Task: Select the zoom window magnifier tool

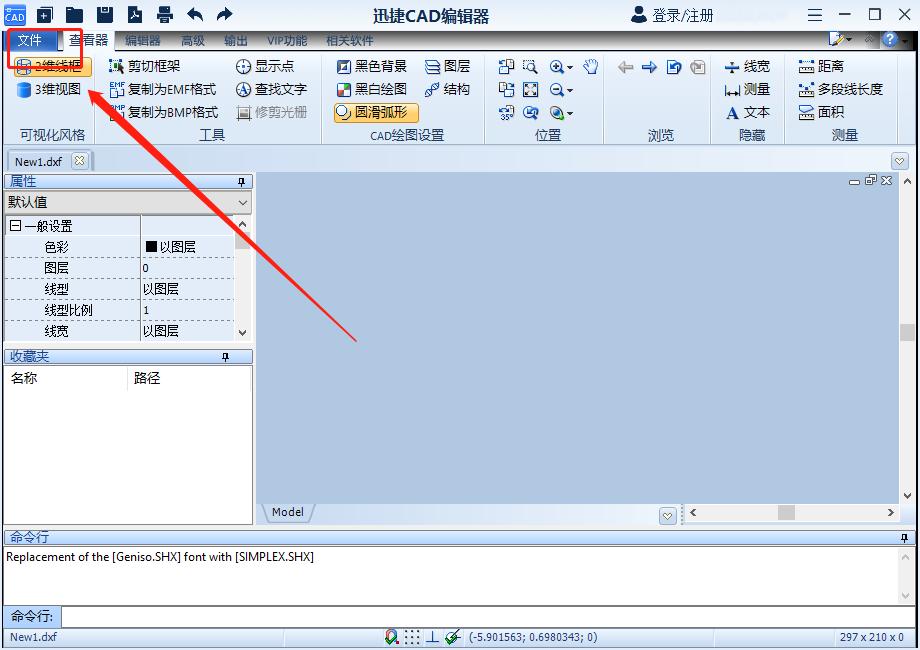Action: click(x=530, y=66)
